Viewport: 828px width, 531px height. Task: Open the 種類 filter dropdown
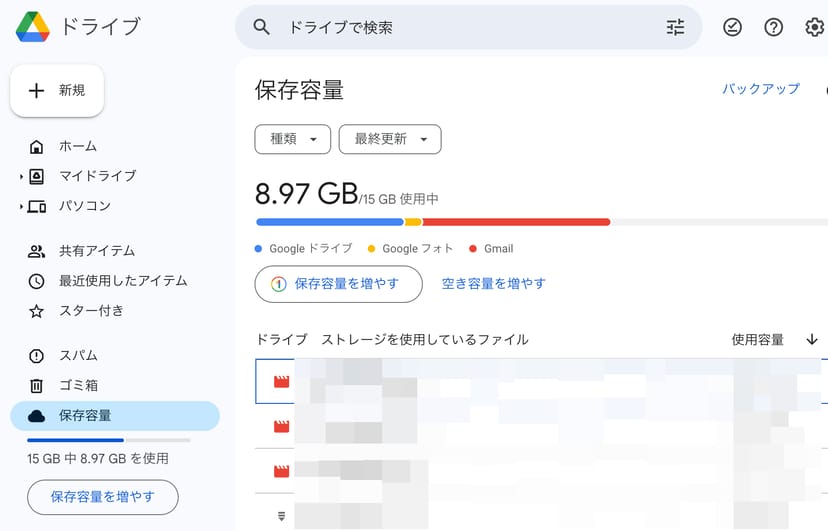(292, 139)
